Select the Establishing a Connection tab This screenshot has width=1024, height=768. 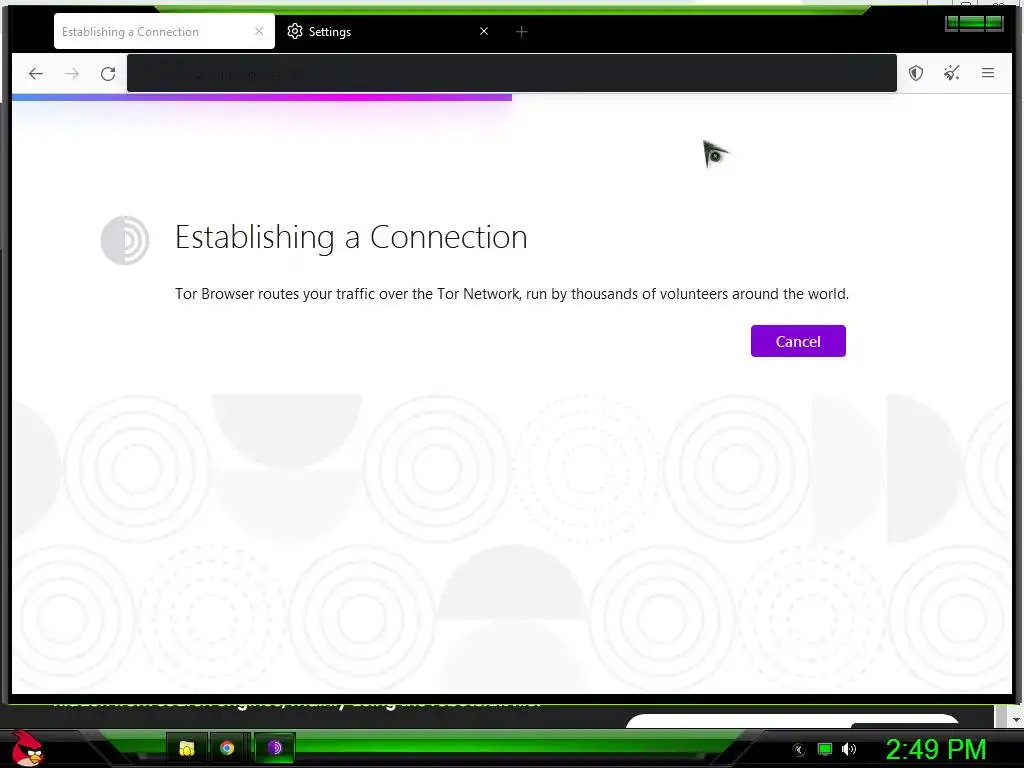(x=164, y=31)
